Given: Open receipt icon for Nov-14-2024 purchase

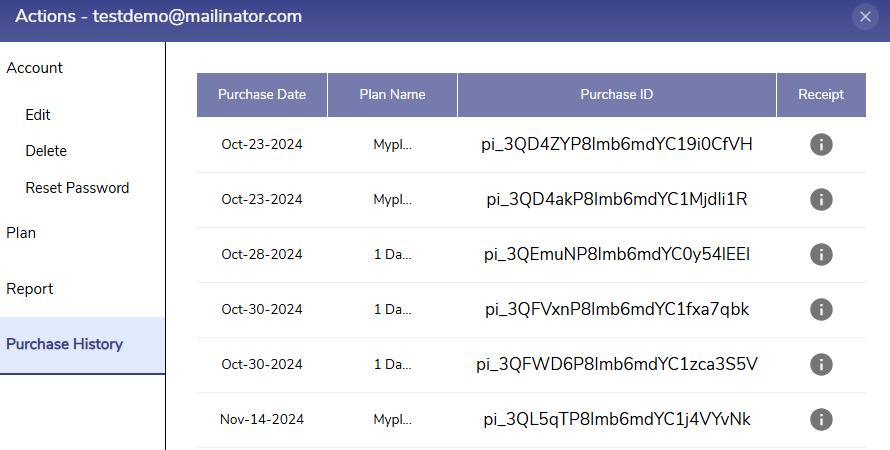Looking at the screenshot, I should (x=821, y=419).
